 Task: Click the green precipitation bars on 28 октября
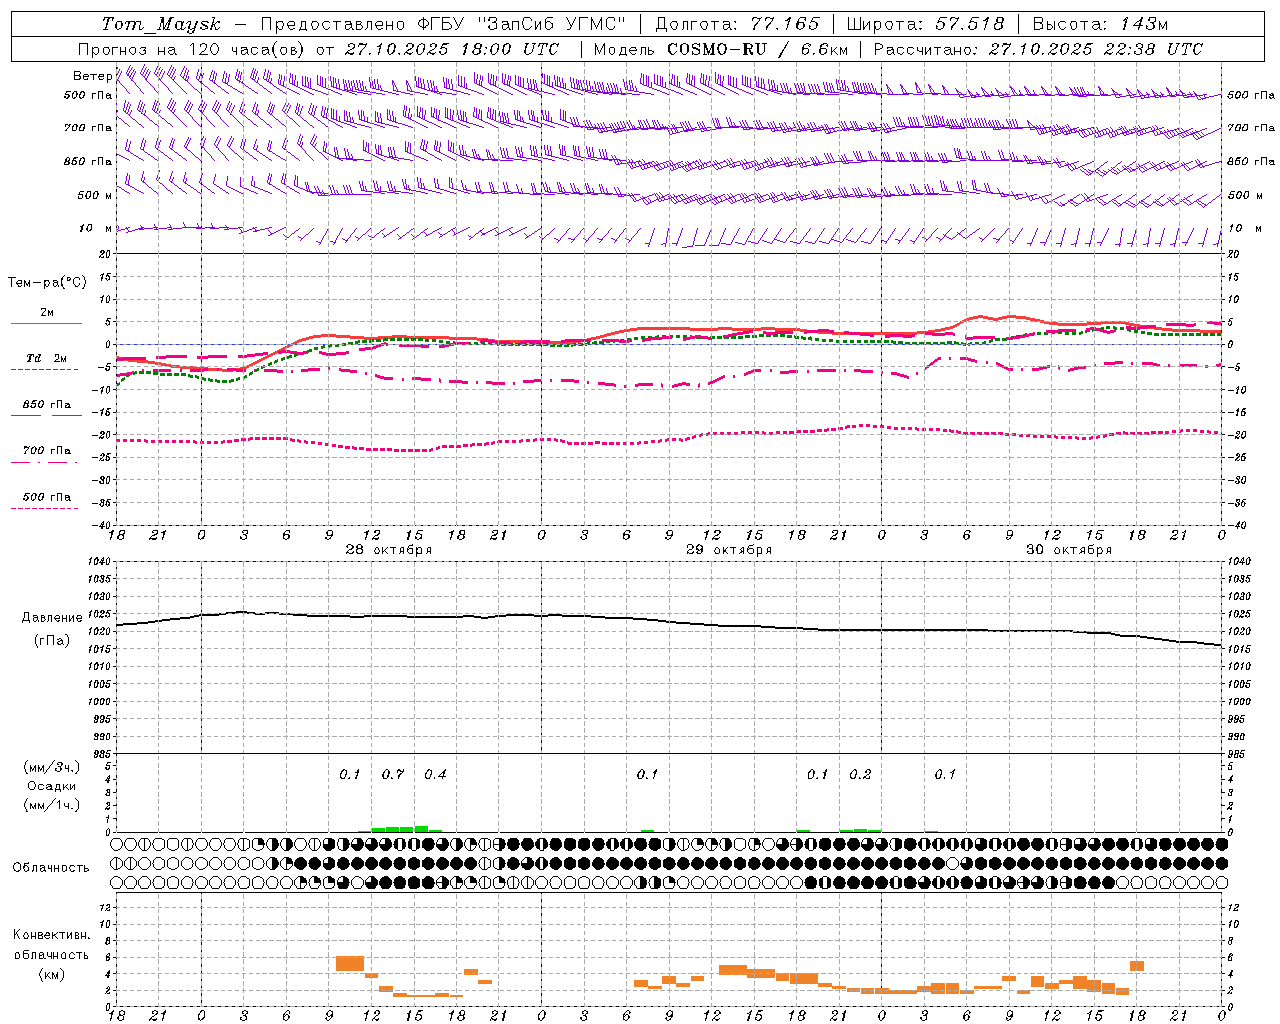406,829
